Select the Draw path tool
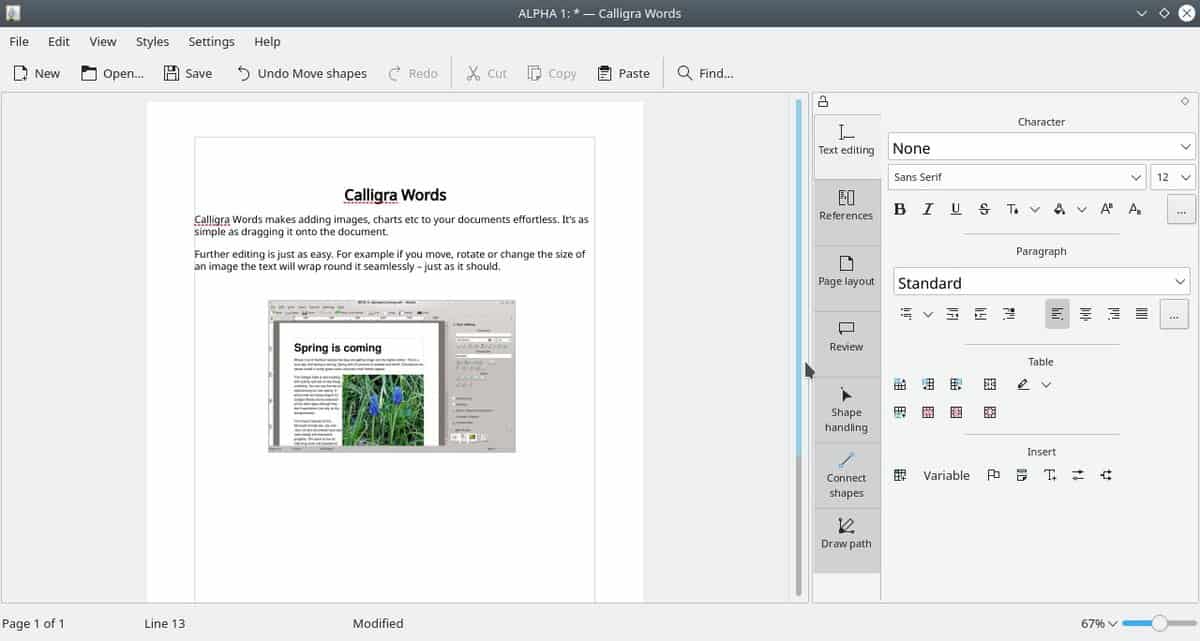Viewport: 1200px width, 641px height. [x=846, y=535]
